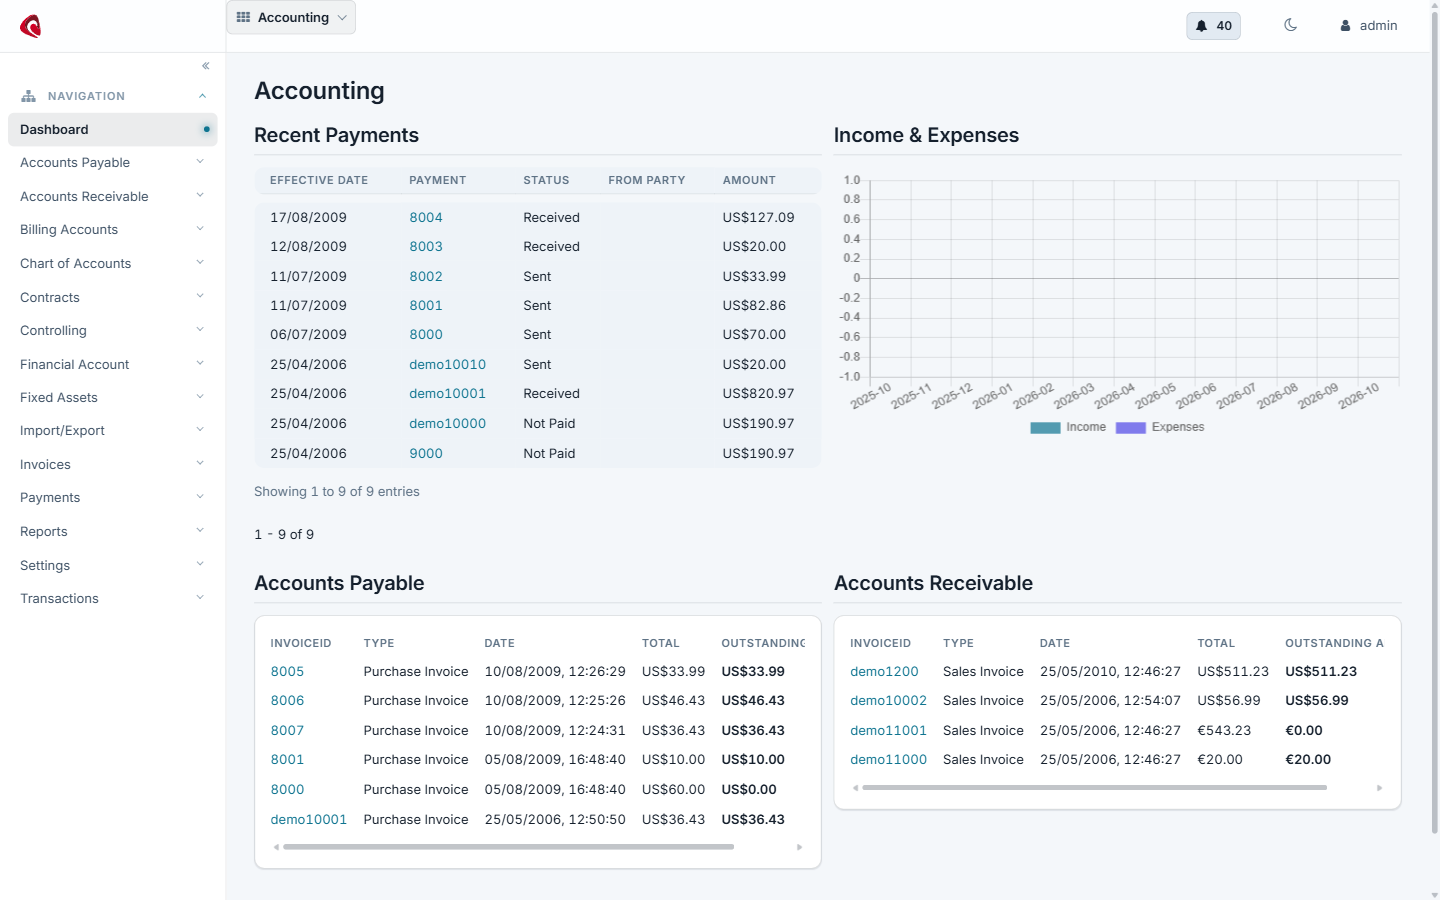Collapse the Navigation section chevron
This screenshot has height=900, width=1440.
coord(202,96)
